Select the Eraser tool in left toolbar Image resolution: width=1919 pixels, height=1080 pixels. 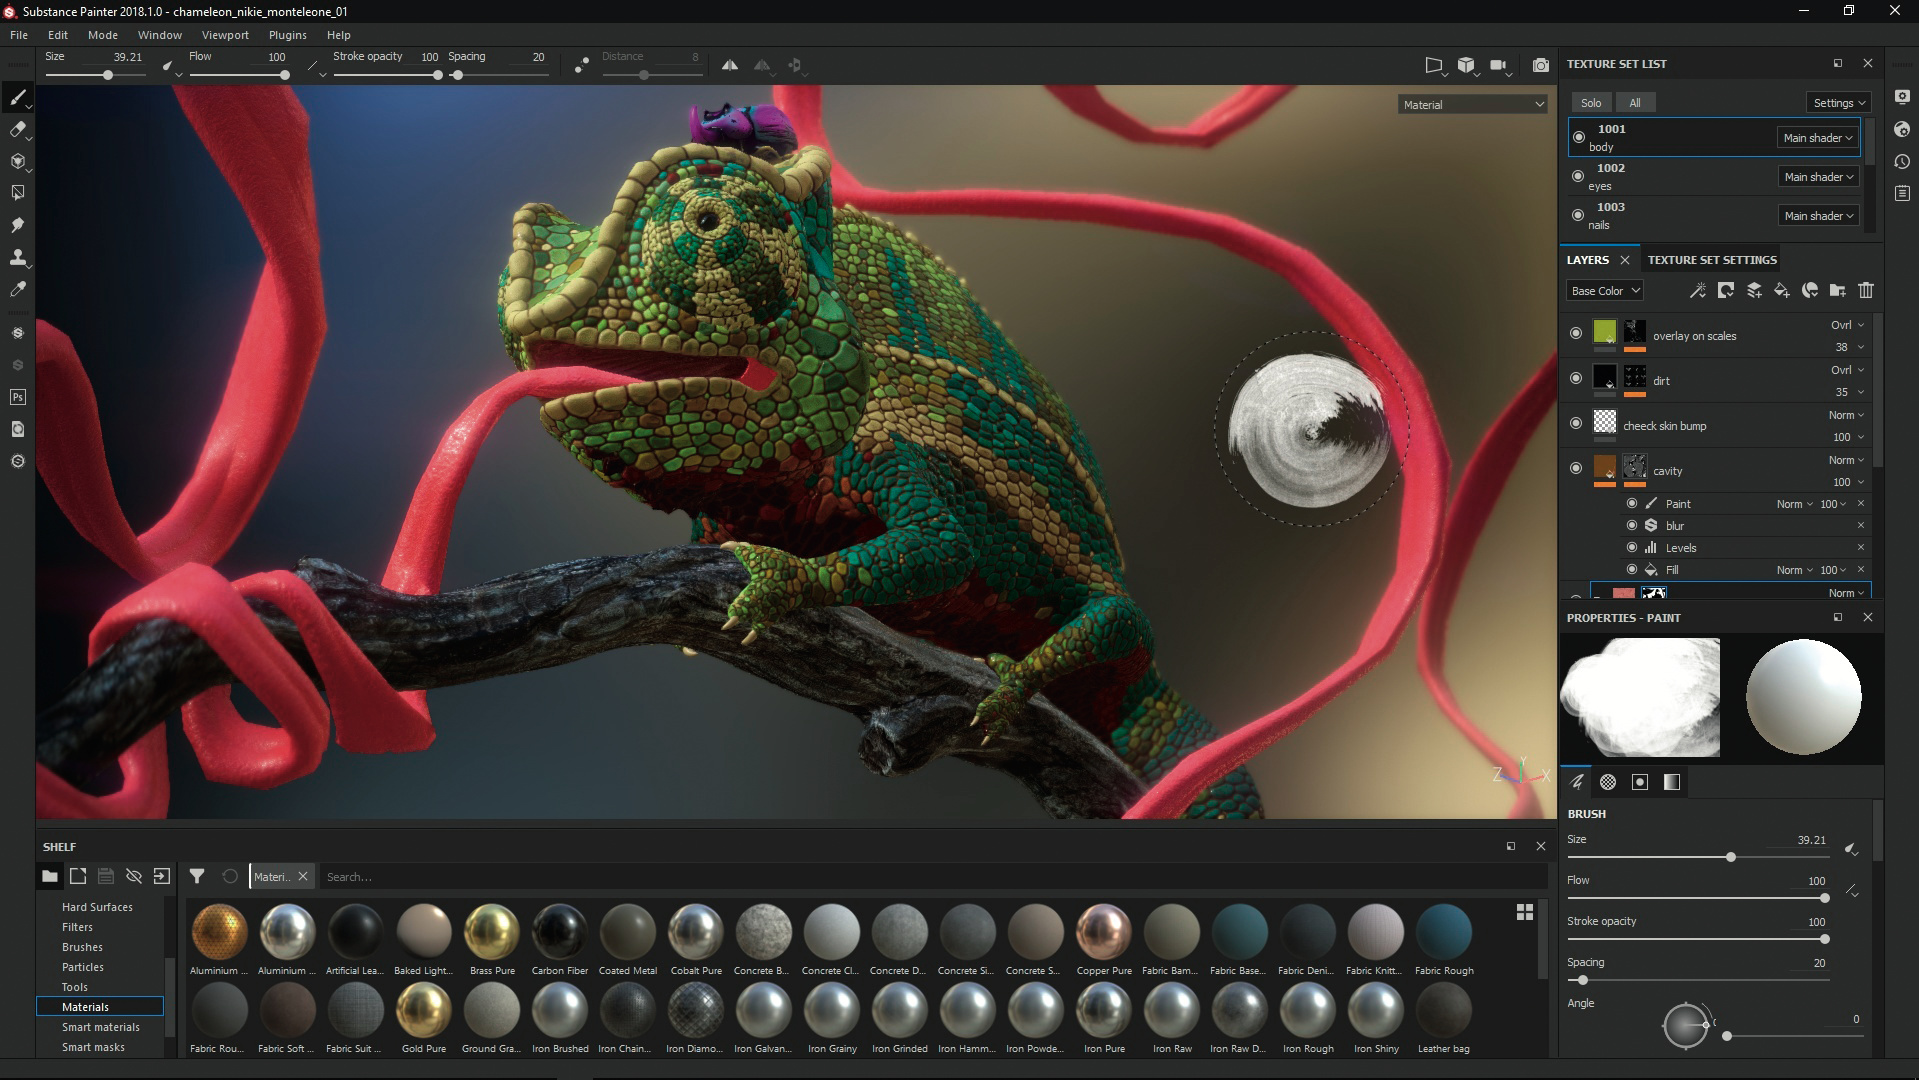point(17,129)
